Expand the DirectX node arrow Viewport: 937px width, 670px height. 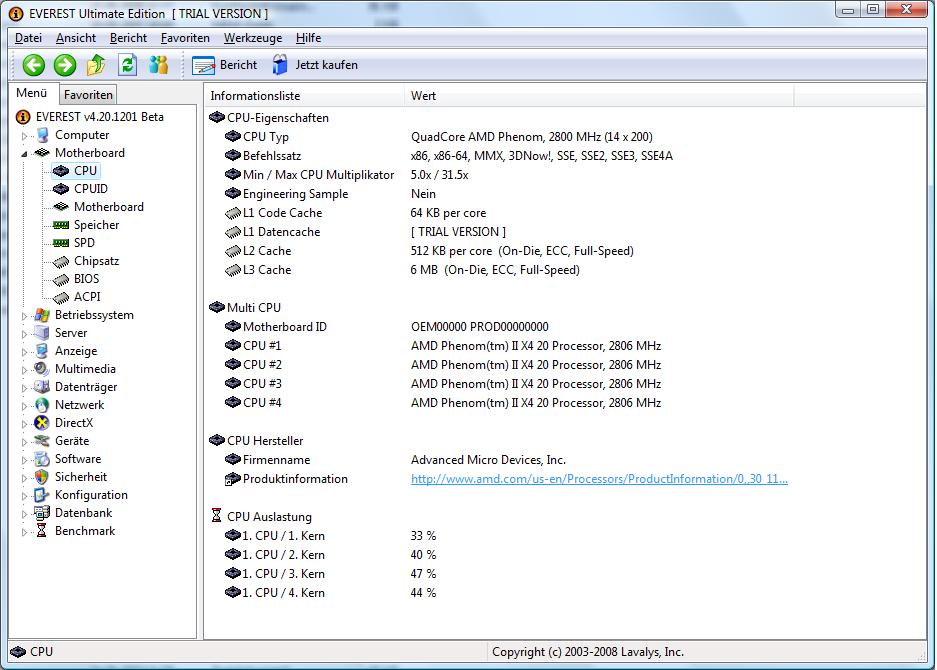[x=25, y=424]
